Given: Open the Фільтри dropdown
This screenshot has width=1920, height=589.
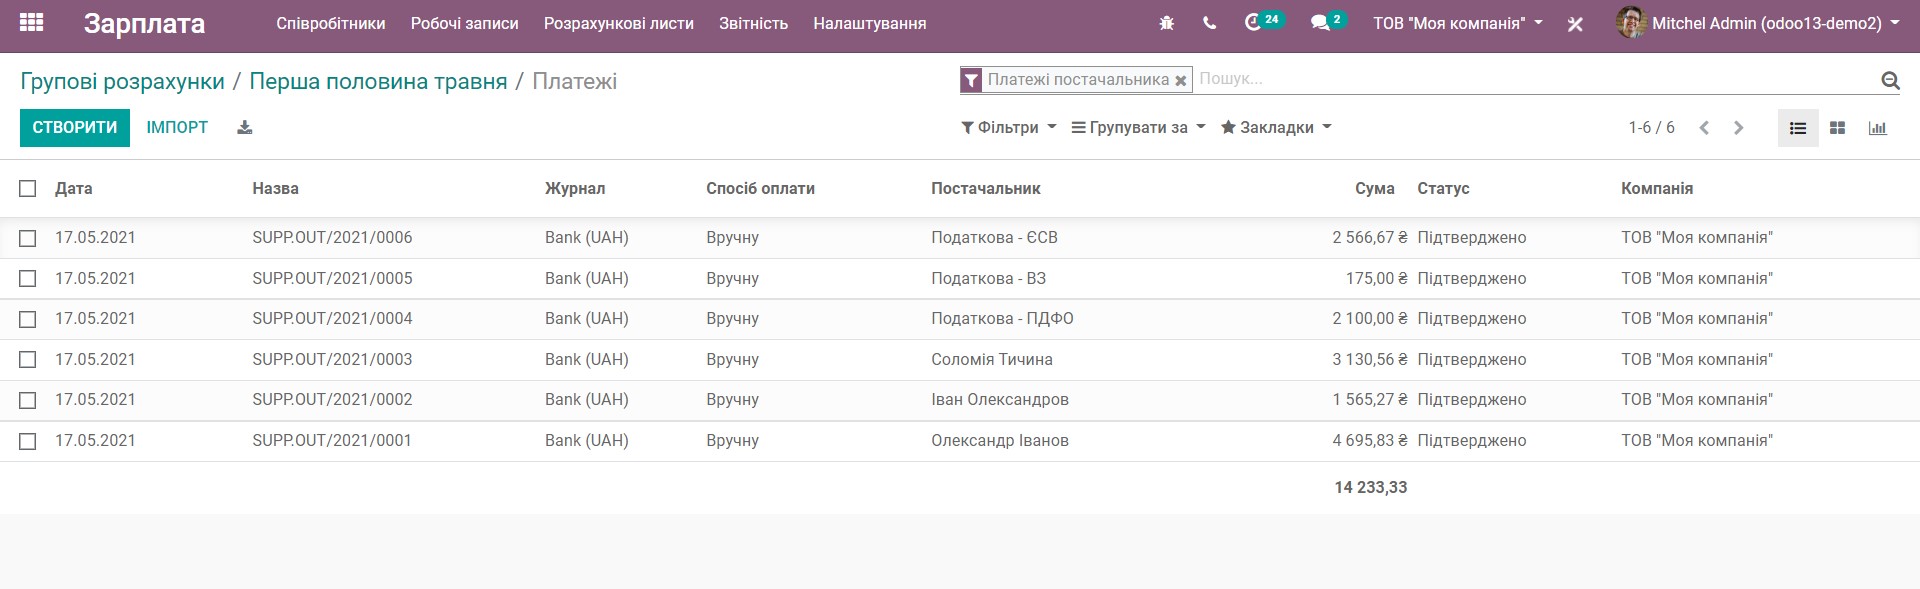Looking at the screenshot, I should pyautogui.click(x=1008, y=128).
